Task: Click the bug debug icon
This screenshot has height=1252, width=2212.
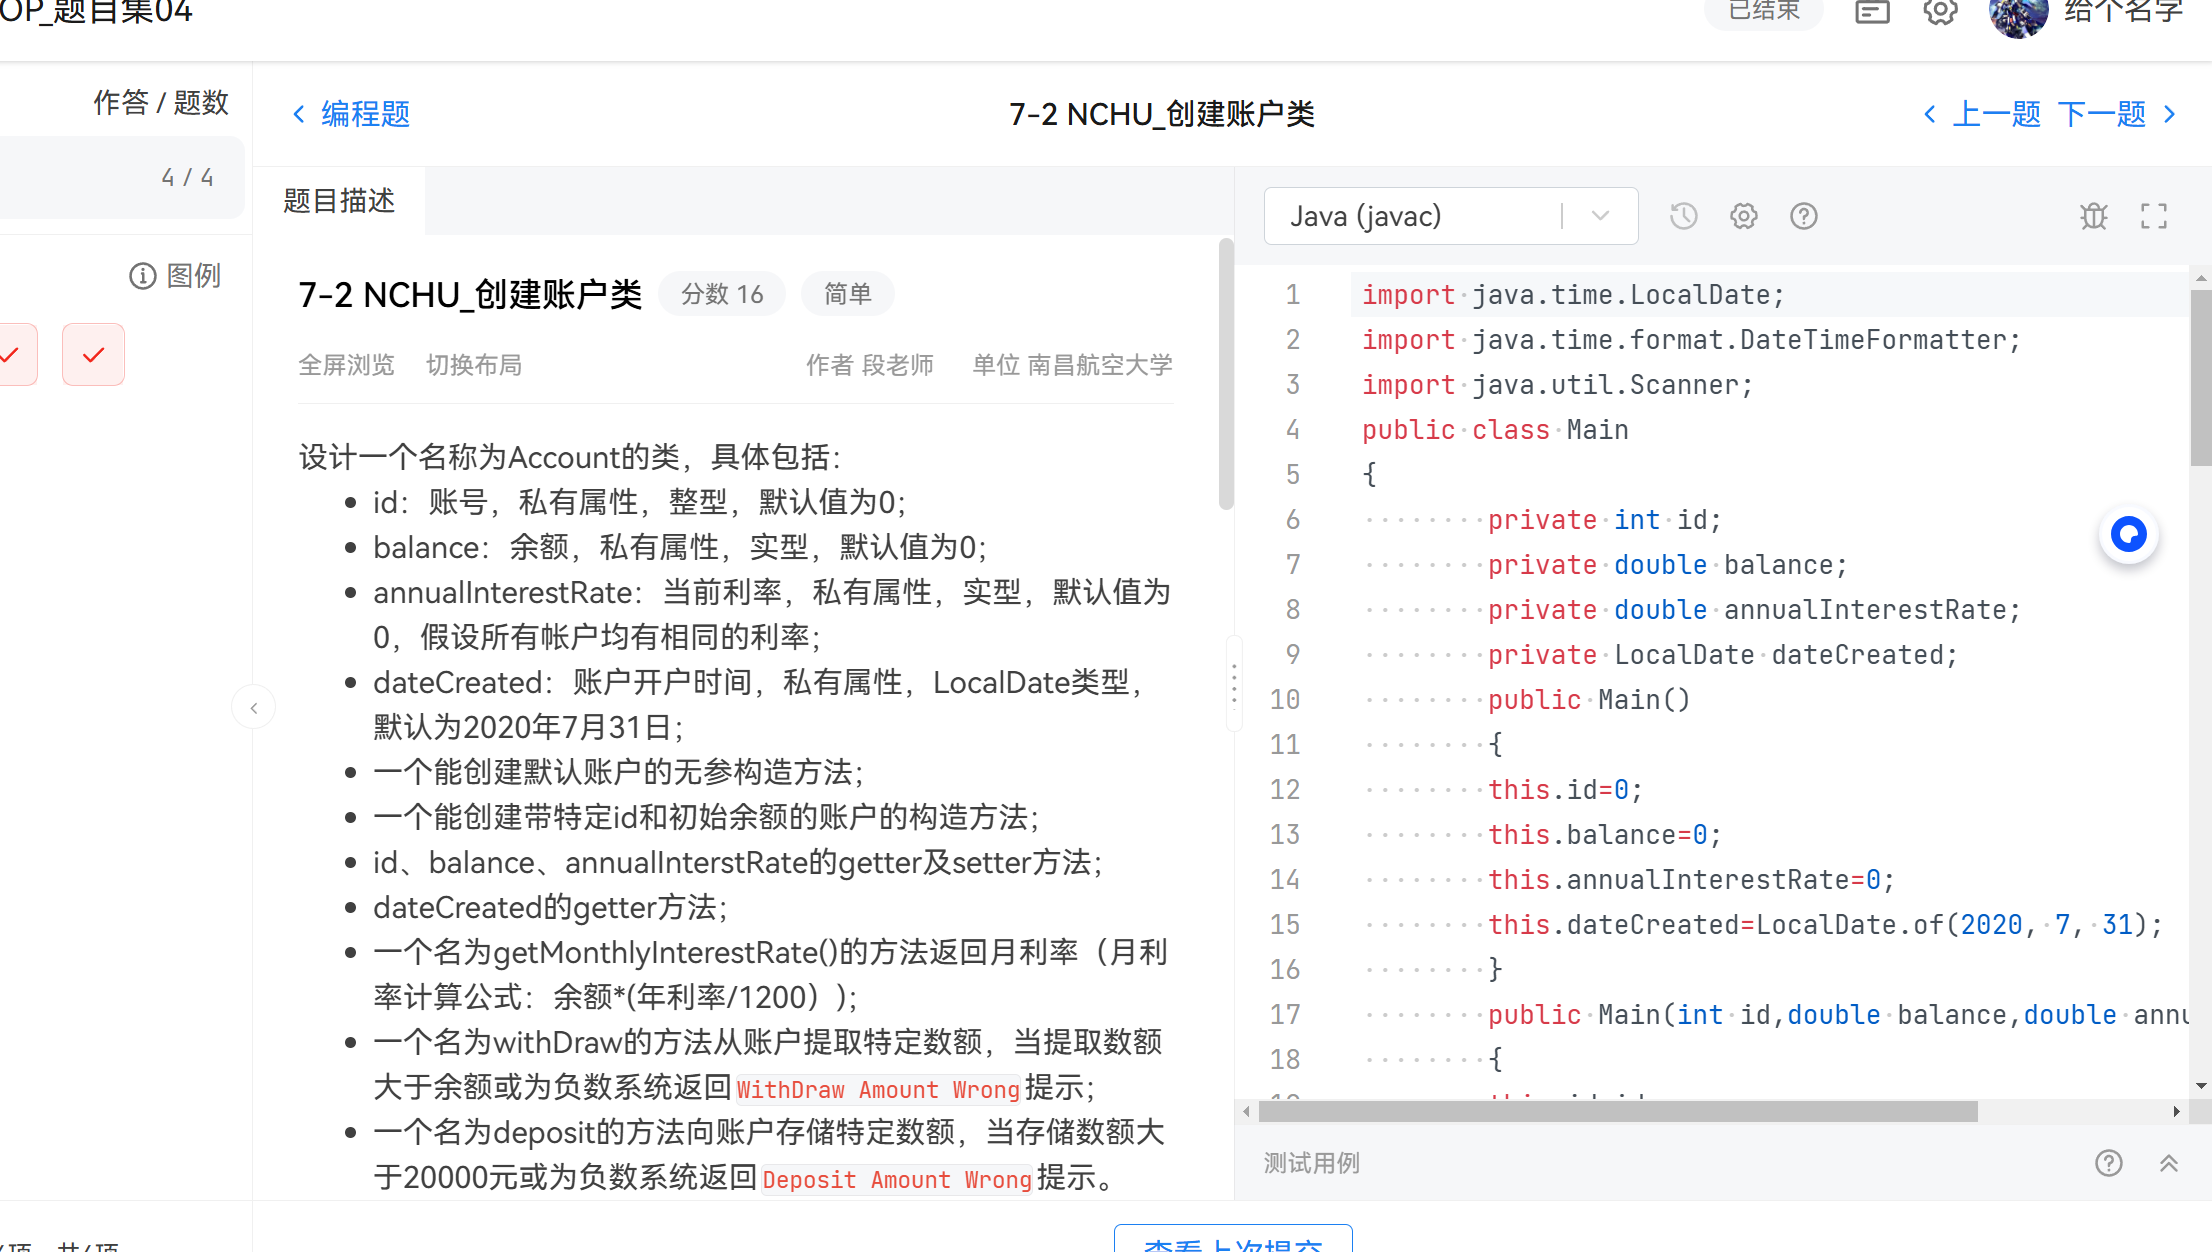Action: tap(2094, 216)
